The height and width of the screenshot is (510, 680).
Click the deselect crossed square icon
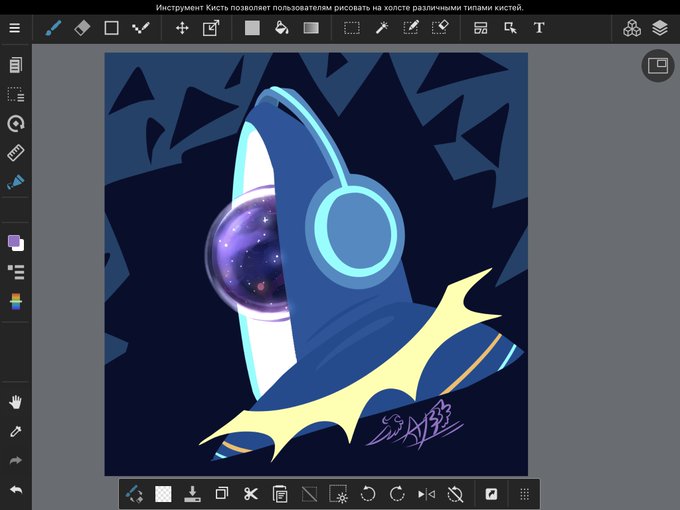point(309,494)
